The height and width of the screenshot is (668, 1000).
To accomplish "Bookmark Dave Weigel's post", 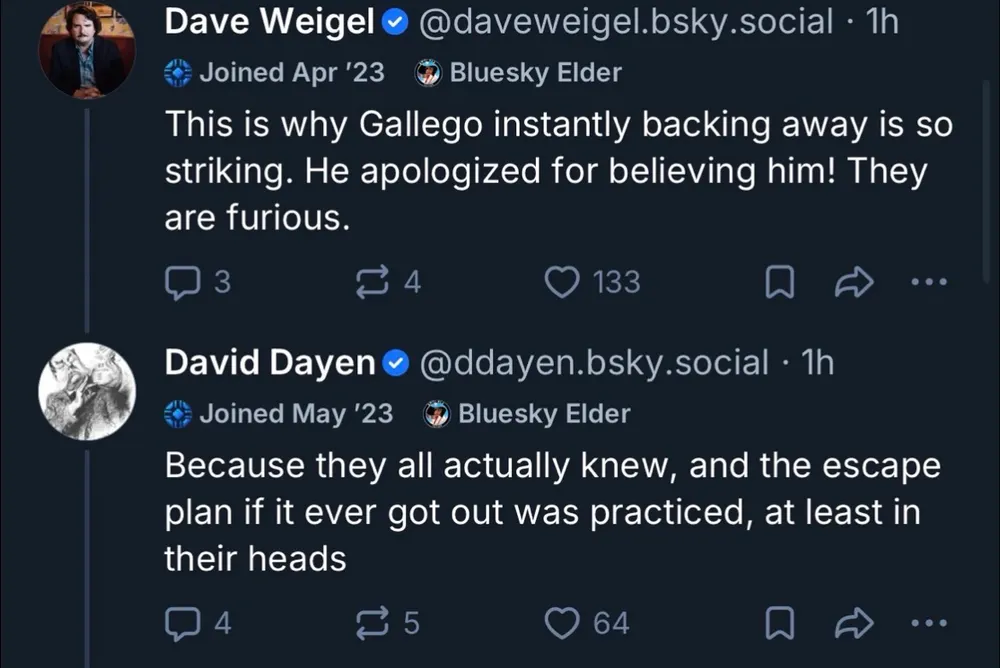I will pos(778,284).
